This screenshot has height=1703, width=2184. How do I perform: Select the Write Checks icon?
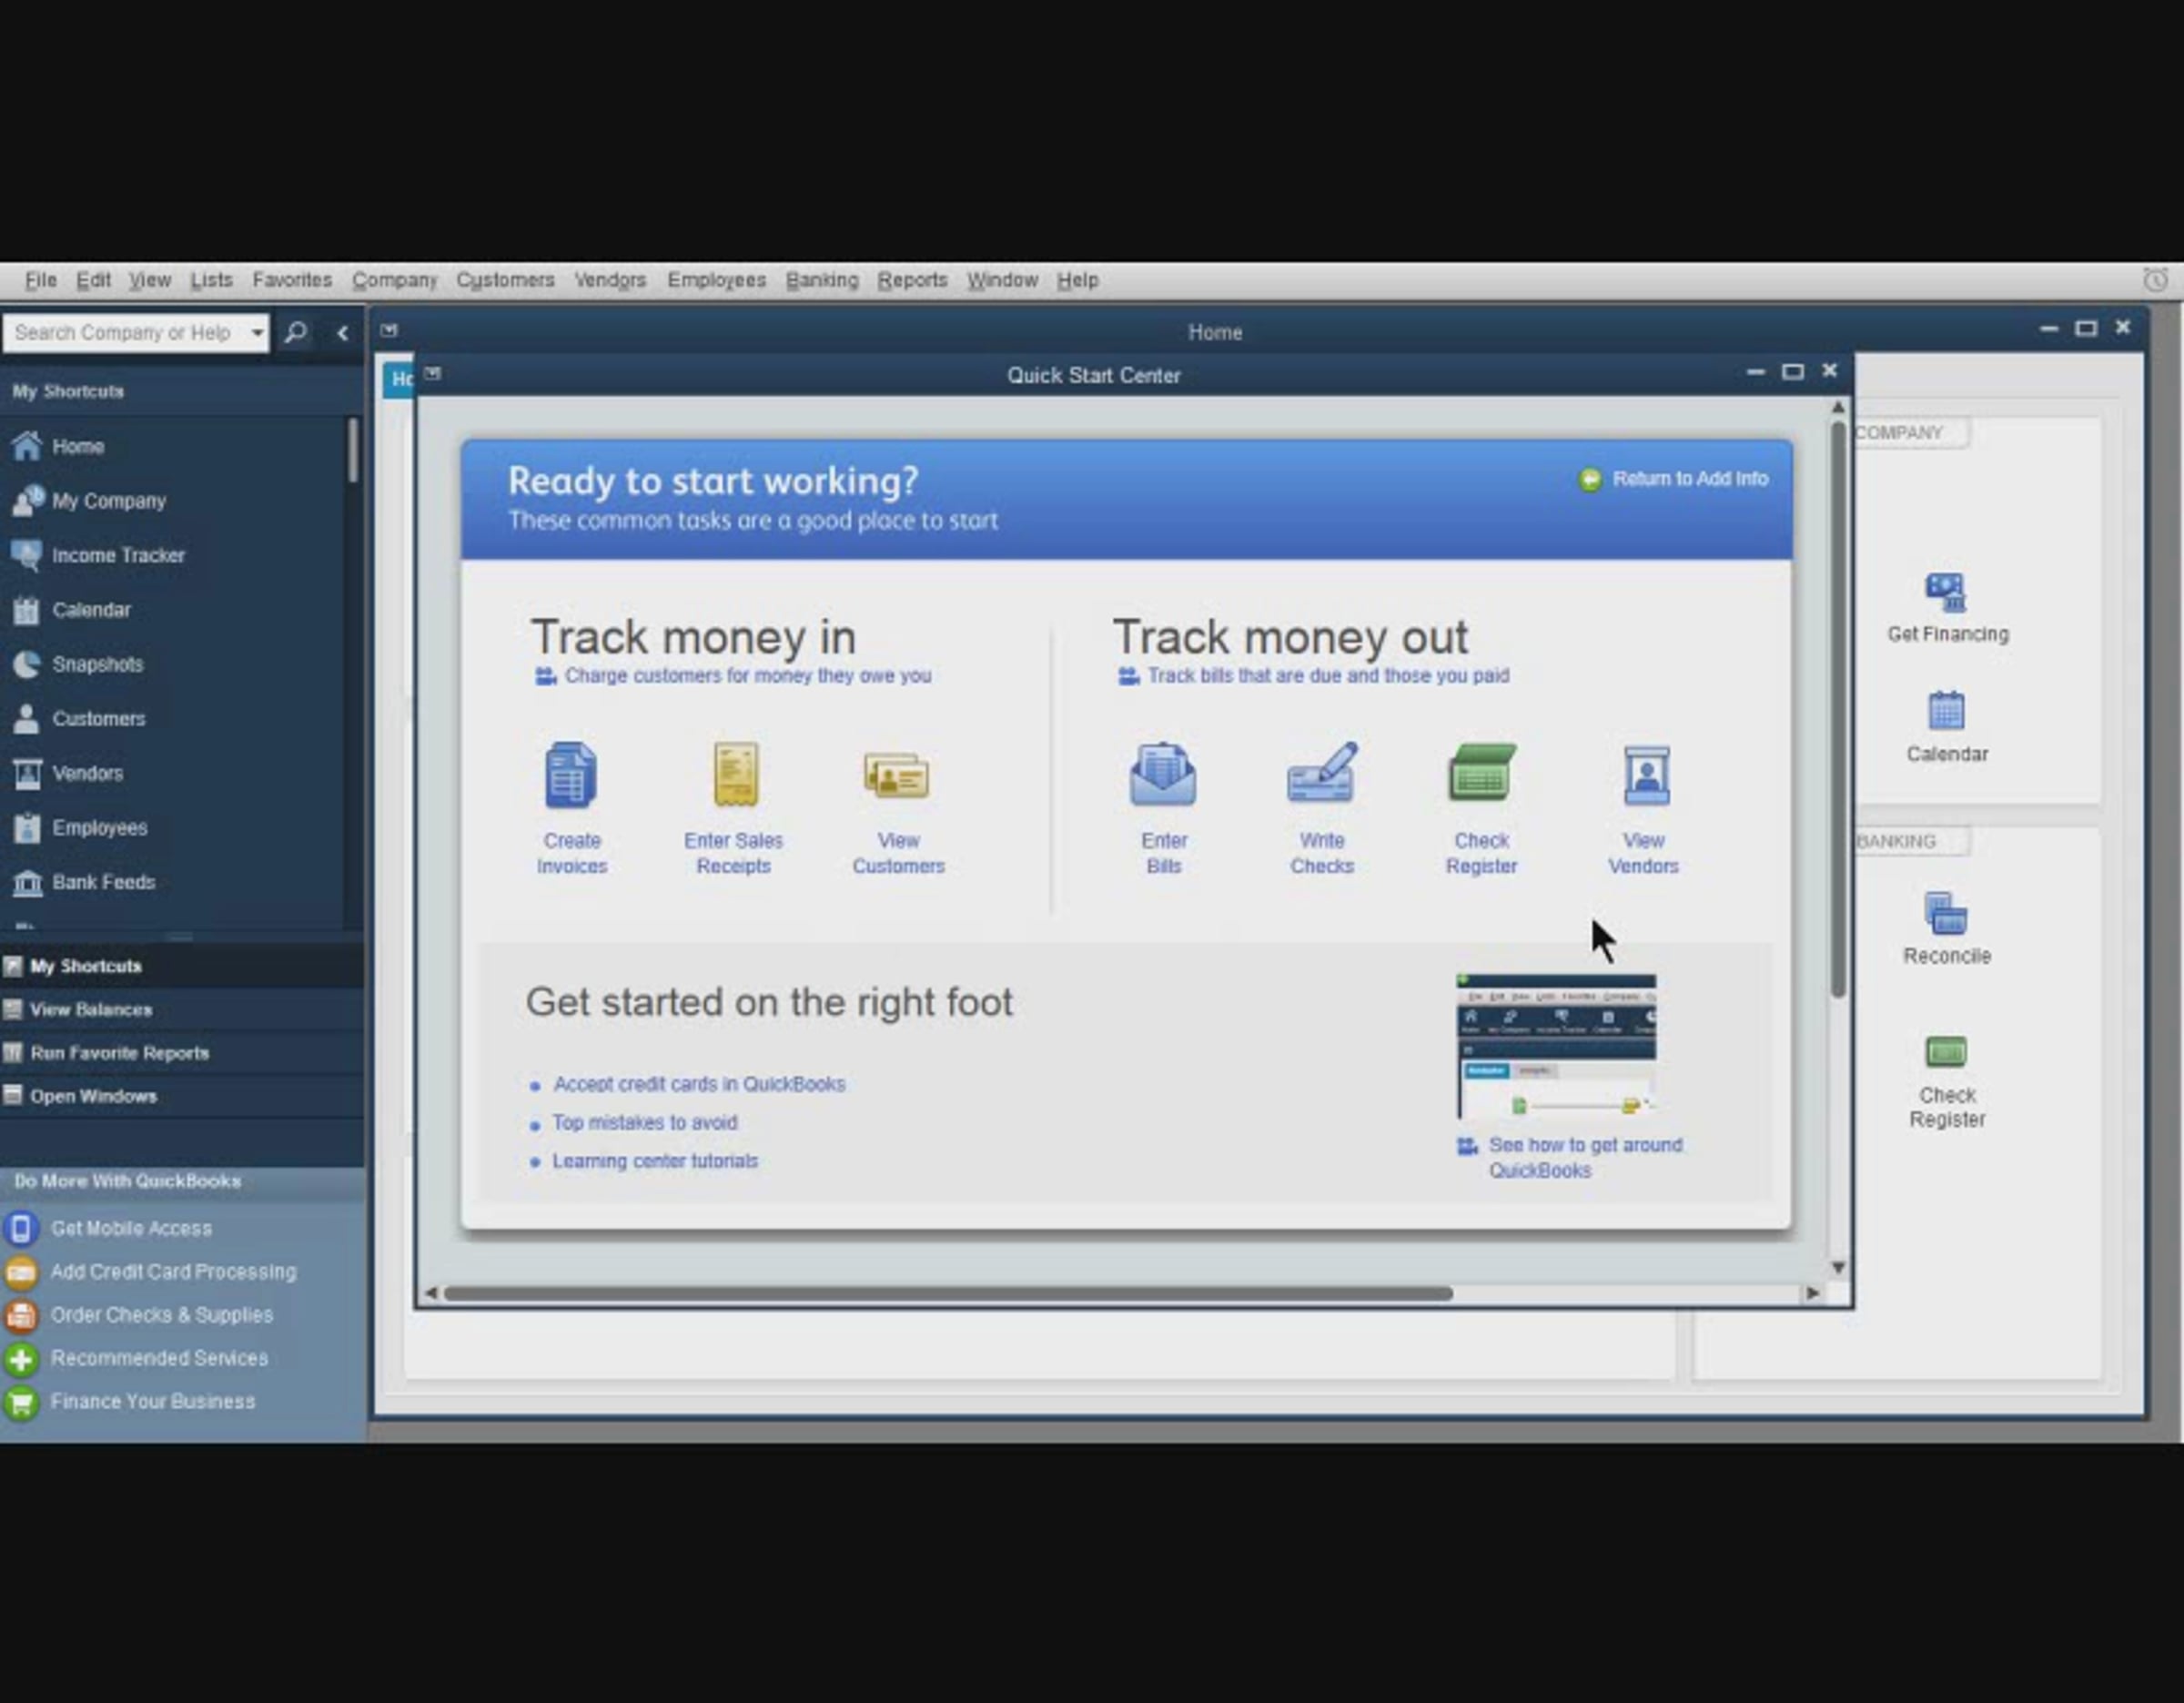click(1321, 775)
